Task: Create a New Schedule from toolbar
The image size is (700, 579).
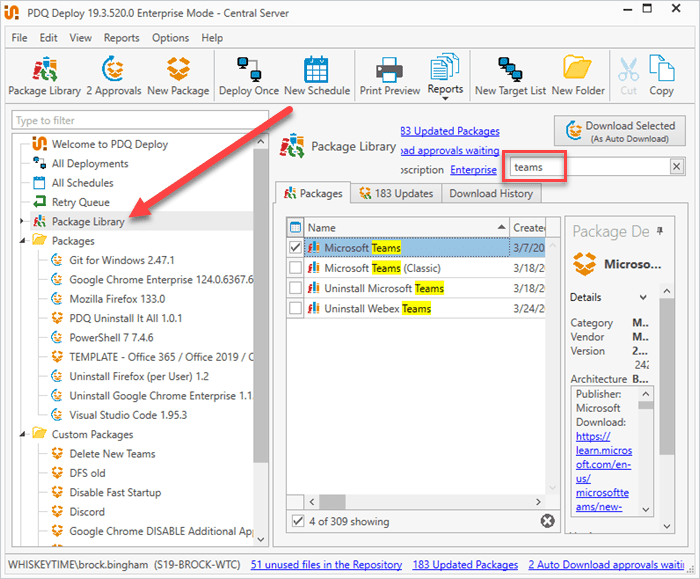Action: 317,76
